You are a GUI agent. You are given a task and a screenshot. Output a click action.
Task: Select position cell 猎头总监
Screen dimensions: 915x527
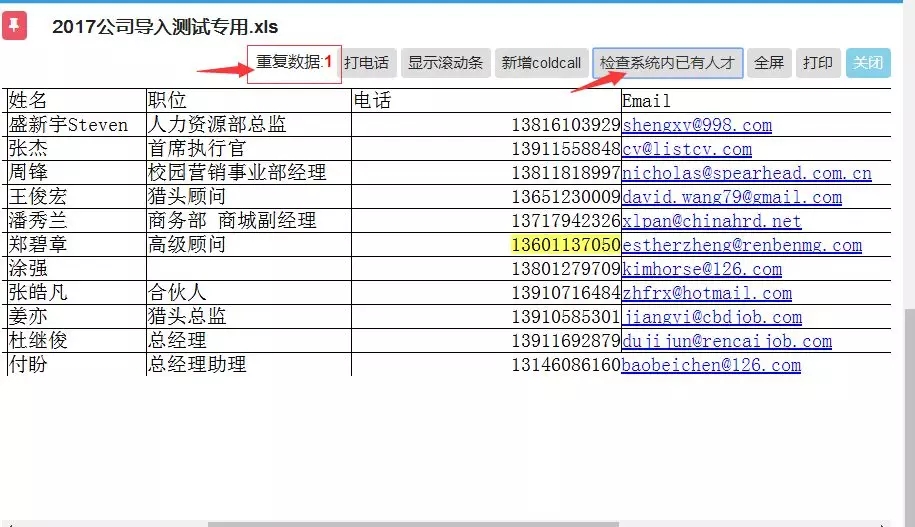[x=249, y=316]
